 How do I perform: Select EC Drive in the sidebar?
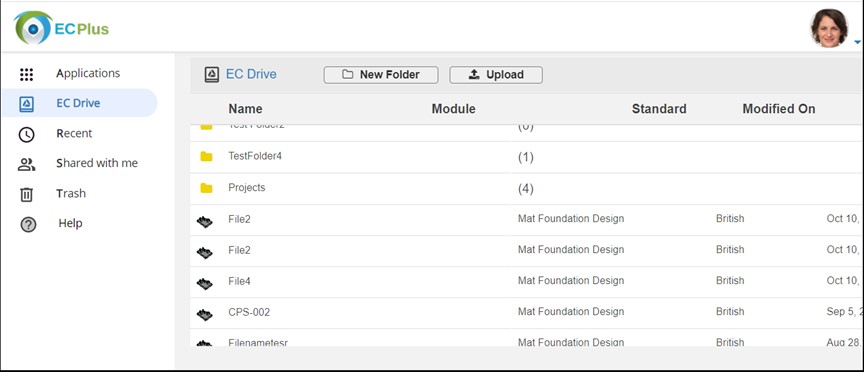point(78,103)
